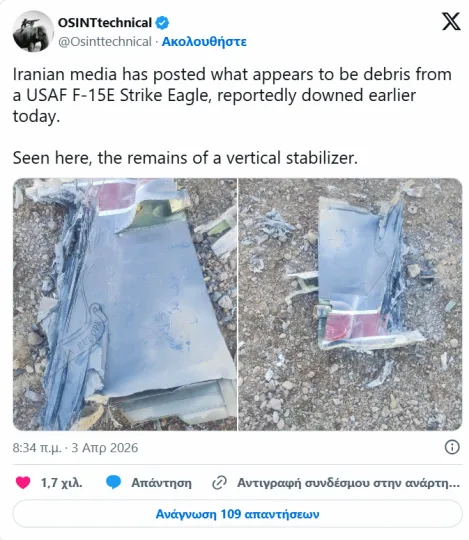
Task: Click Αντιγραφή συνδέσμου στην ανάρτηση text
Action: pos(348,483)
